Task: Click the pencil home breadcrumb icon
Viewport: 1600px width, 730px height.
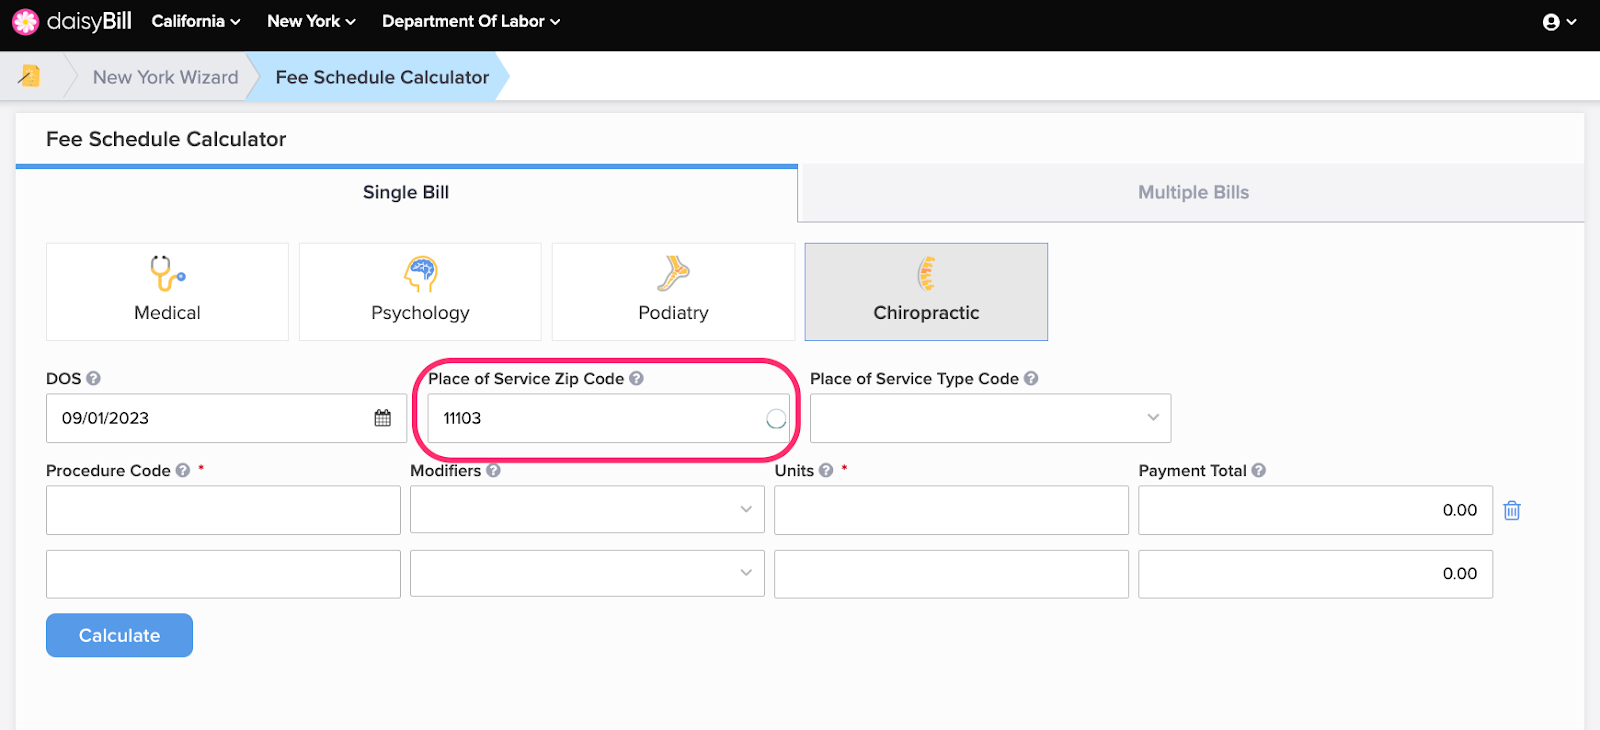Action: (29, 76)
